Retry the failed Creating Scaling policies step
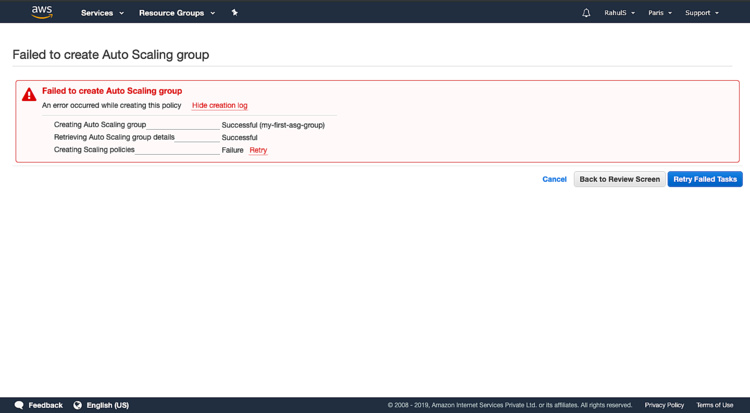The height and width of the screenshot is (413, 750). (x=258, y=150)
